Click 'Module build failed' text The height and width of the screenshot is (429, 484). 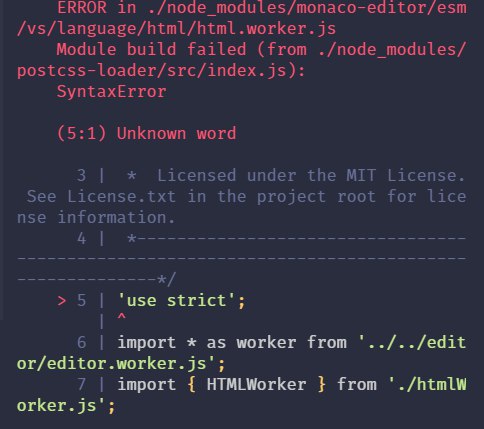tap(152, 50)
